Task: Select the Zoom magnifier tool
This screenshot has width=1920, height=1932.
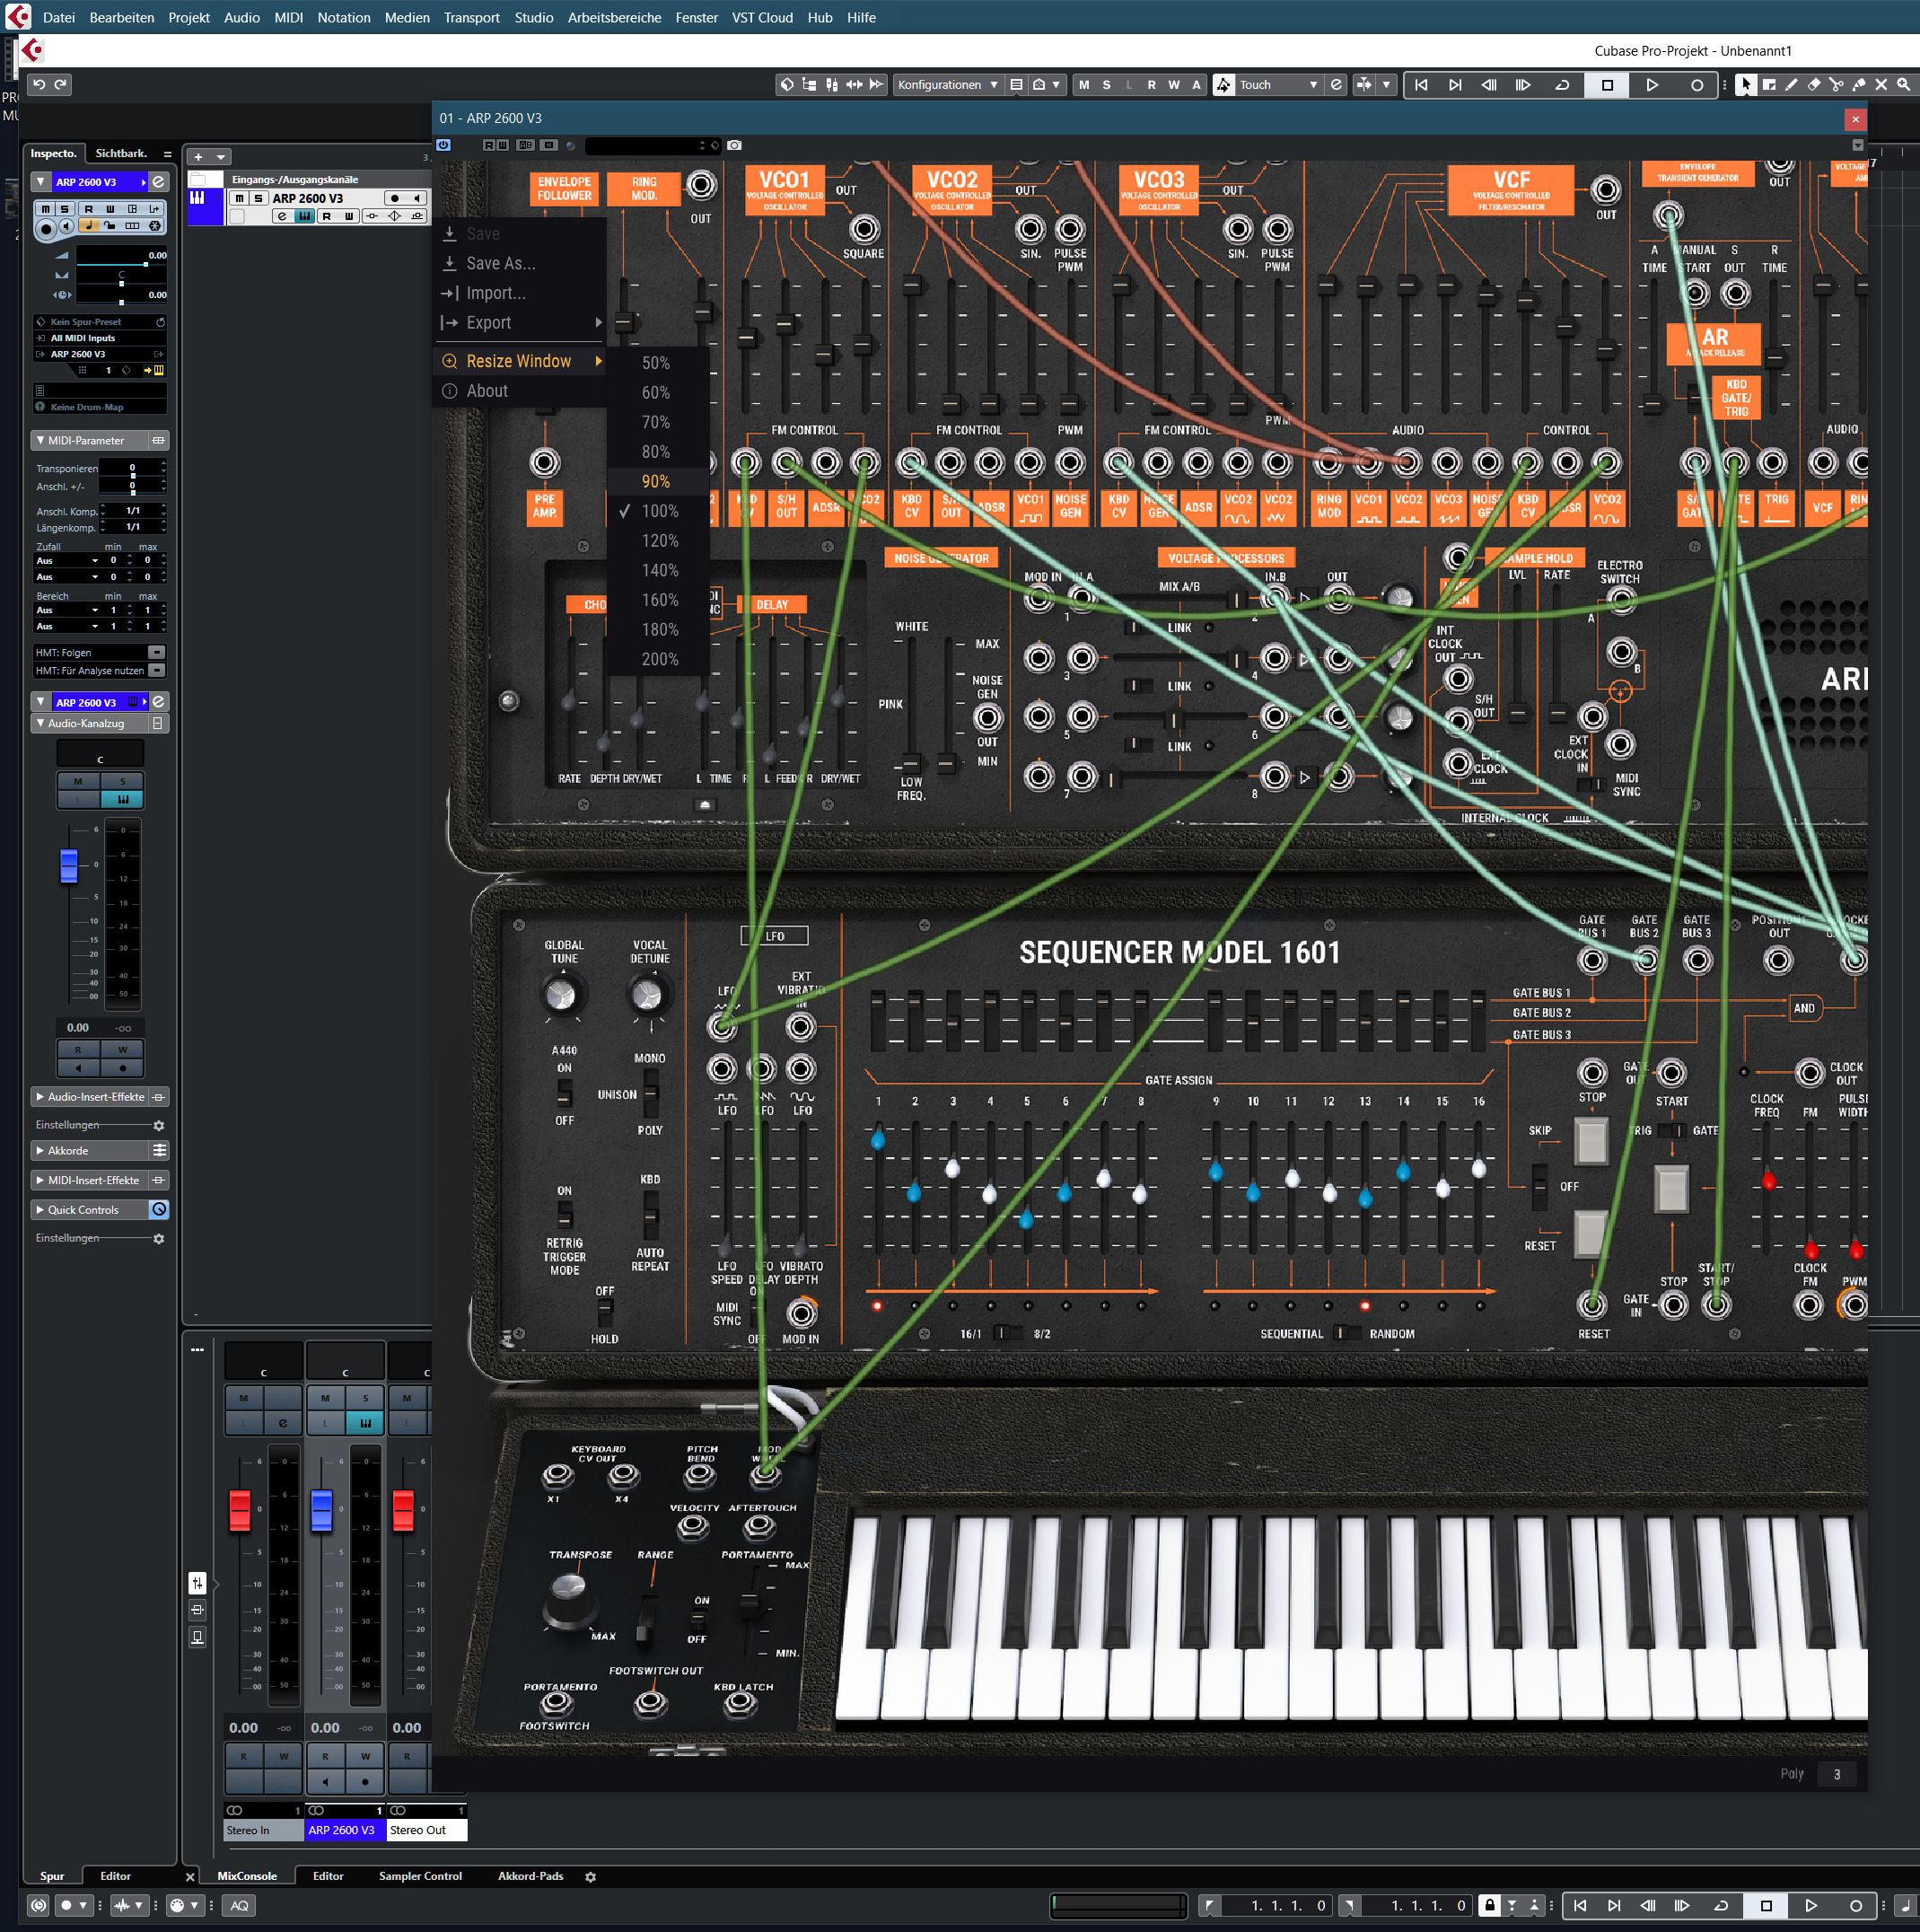Action: [x=1903, y=85]
